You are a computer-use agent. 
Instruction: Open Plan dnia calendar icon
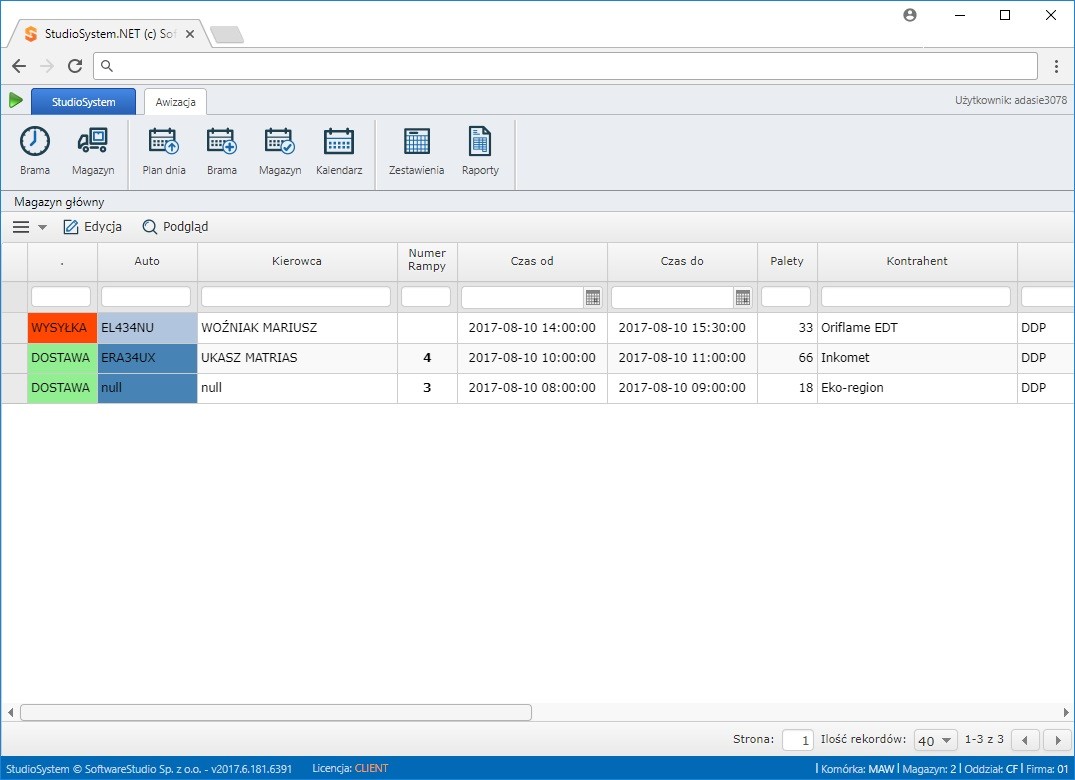pos(163,141)
